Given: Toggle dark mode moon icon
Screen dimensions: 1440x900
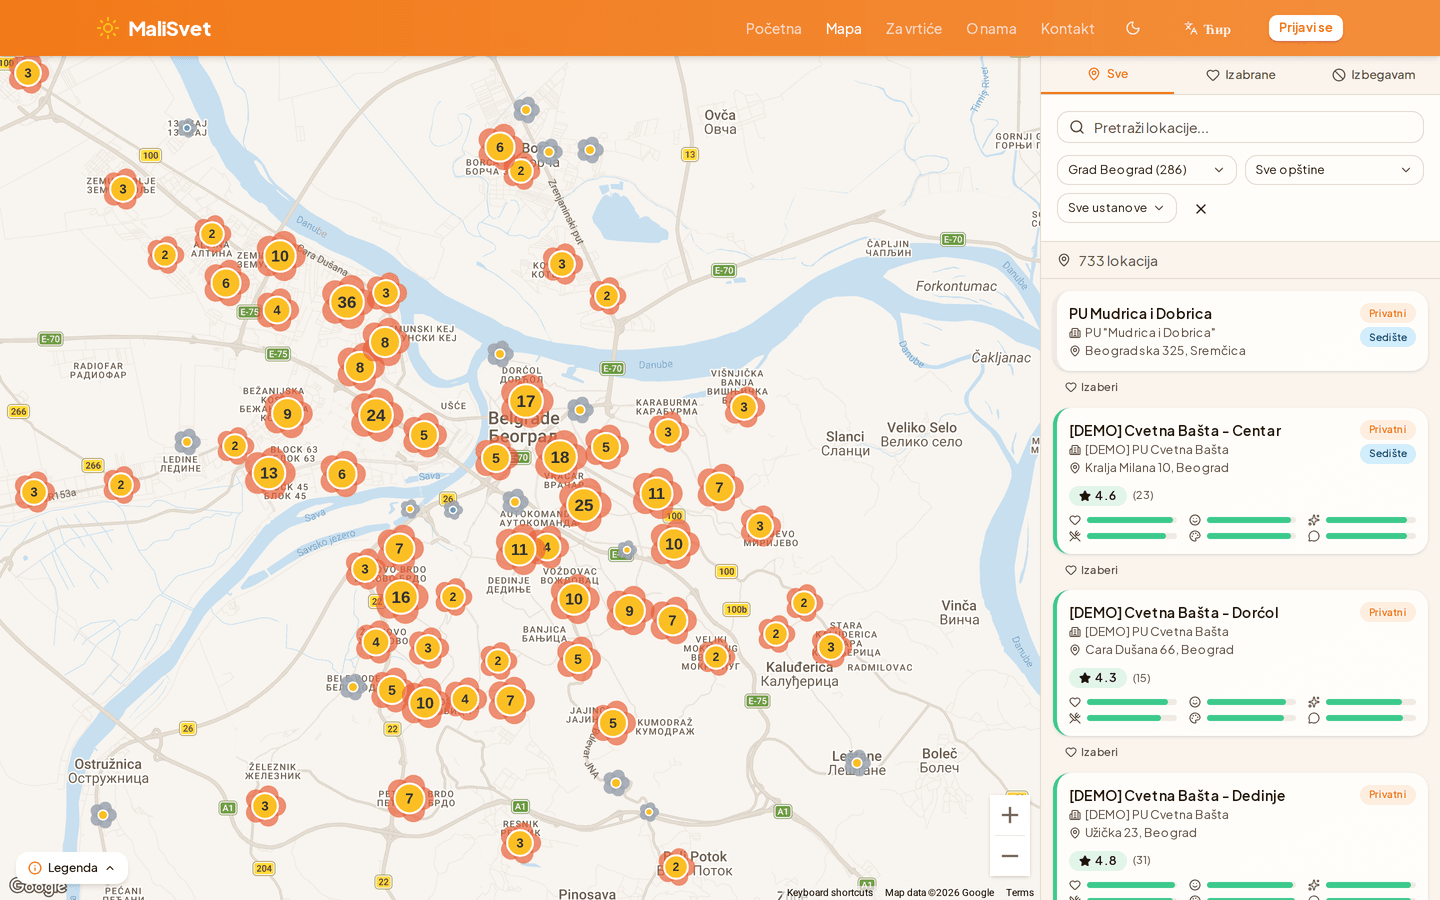Looking at the screenshot, I should tap(1133, 28).
